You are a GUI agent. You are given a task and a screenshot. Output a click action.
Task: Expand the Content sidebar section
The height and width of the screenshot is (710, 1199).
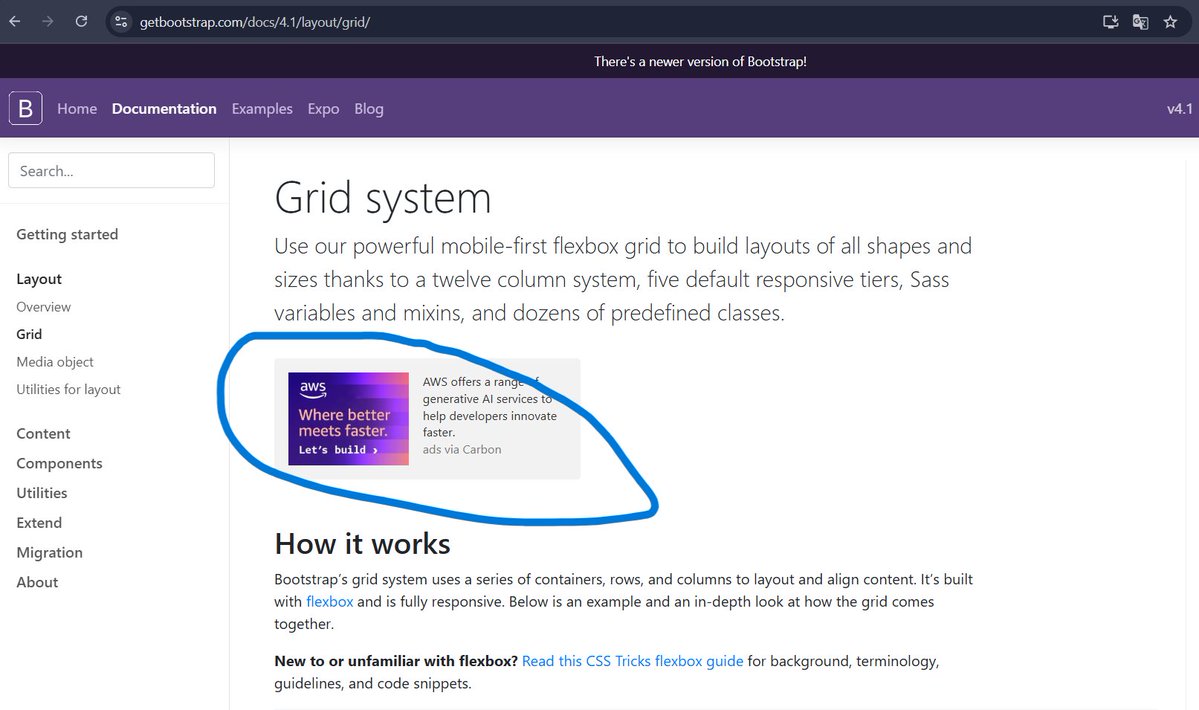pos(43,433)
